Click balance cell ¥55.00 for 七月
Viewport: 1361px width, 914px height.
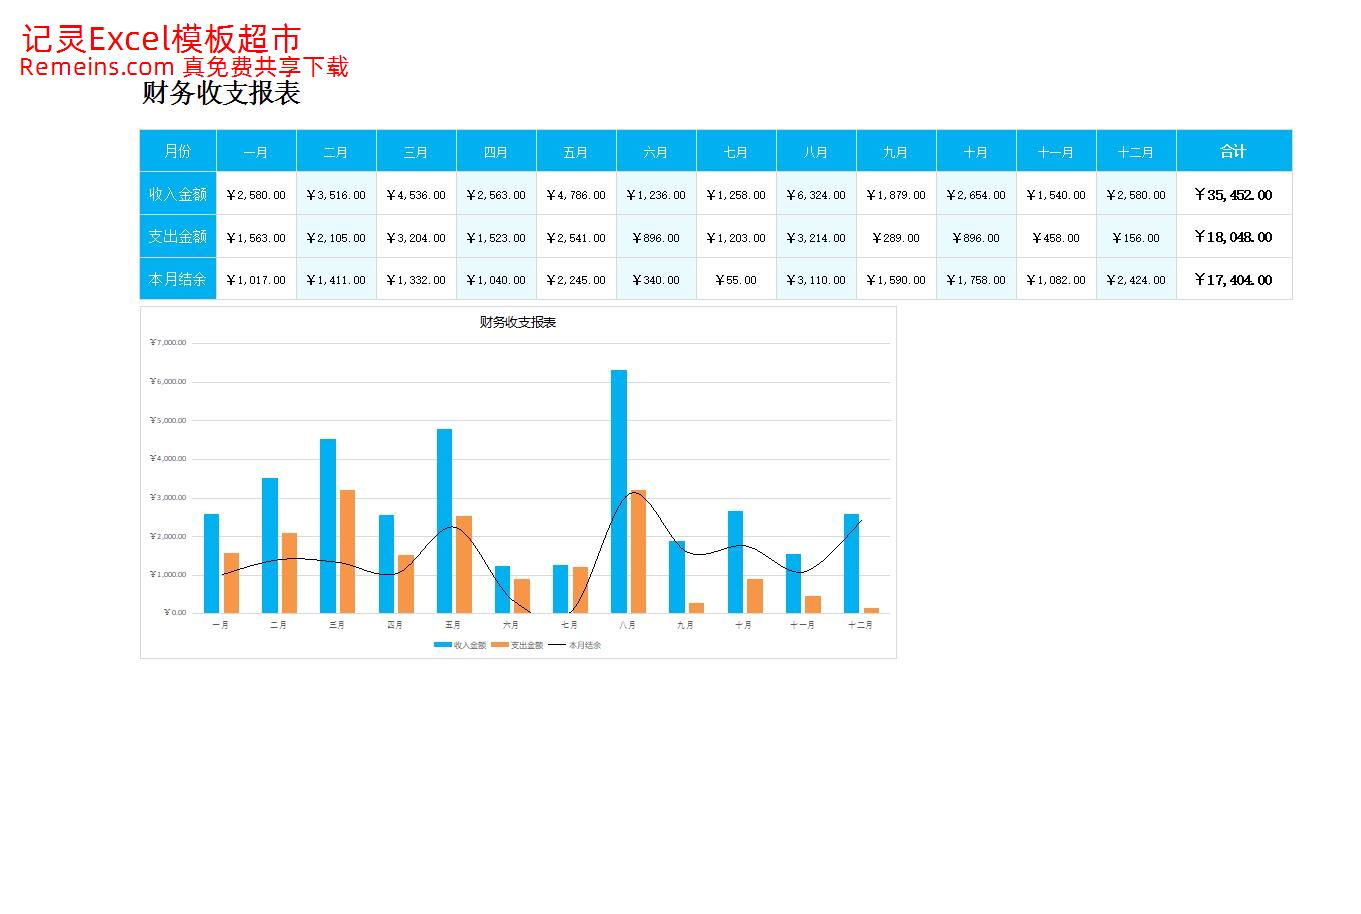click(736, 279)
